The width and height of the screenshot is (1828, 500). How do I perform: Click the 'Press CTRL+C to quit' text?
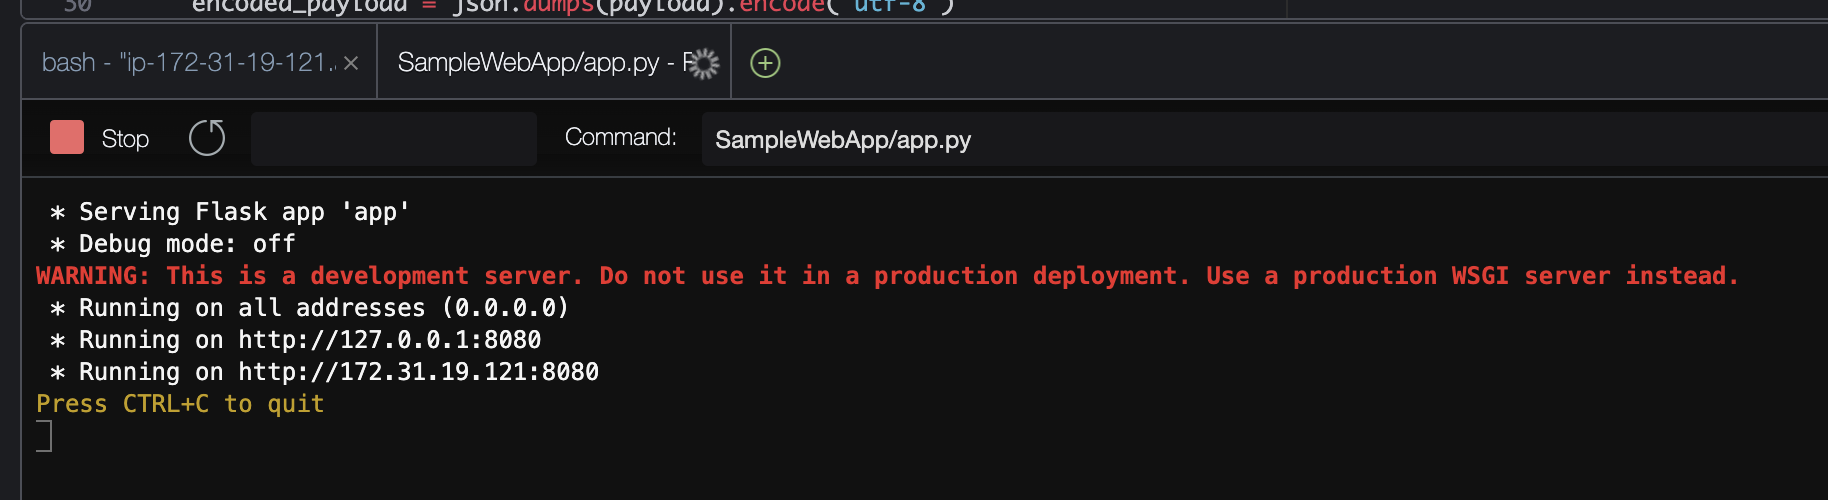[x=180, y=404]
